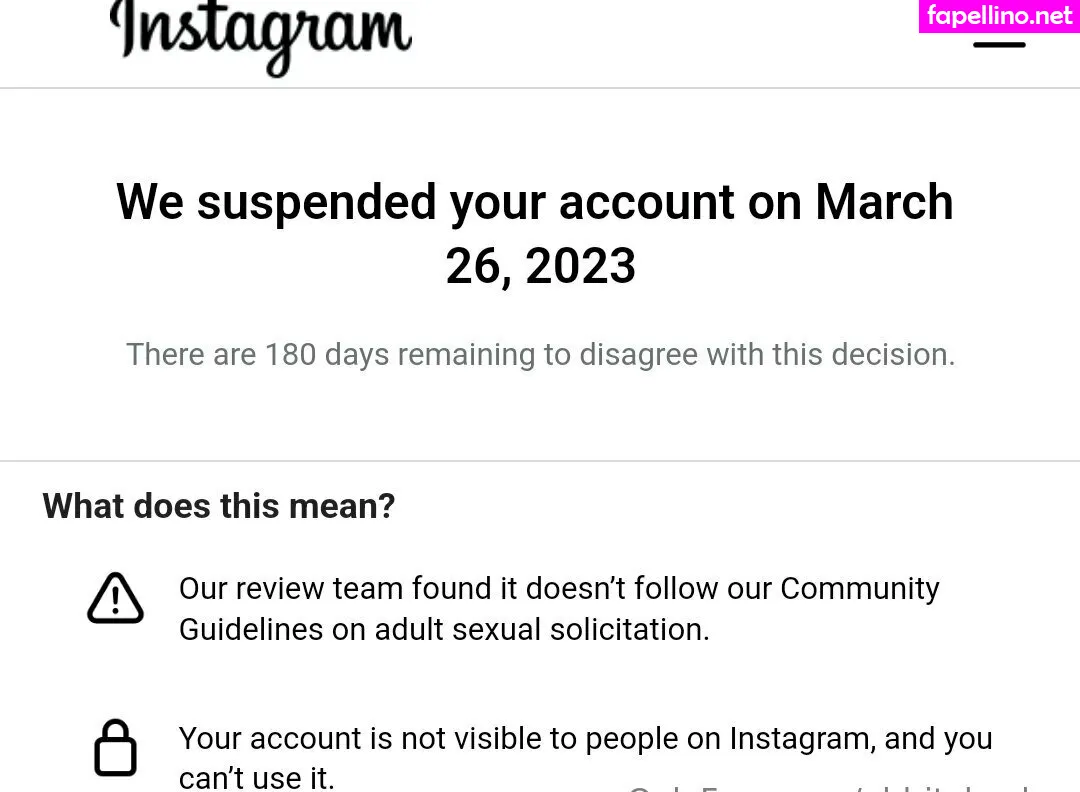Click the warning triangle icon
The image size is (1080, 792).
tap(115, 599)
